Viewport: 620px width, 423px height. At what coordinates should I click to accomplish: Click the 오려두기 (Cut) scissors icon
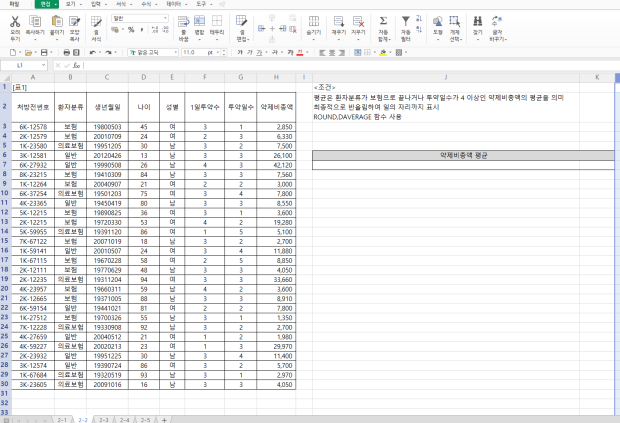(x=14, y=24)
